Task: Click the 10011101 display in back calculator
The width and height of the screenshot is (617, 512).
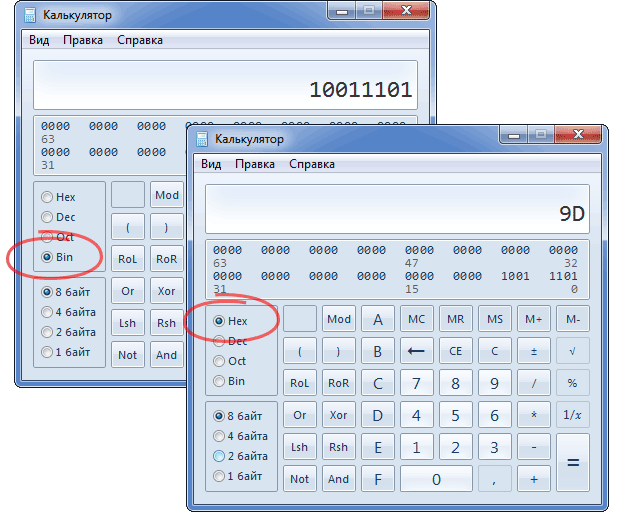Action: (x=225, y=85)
